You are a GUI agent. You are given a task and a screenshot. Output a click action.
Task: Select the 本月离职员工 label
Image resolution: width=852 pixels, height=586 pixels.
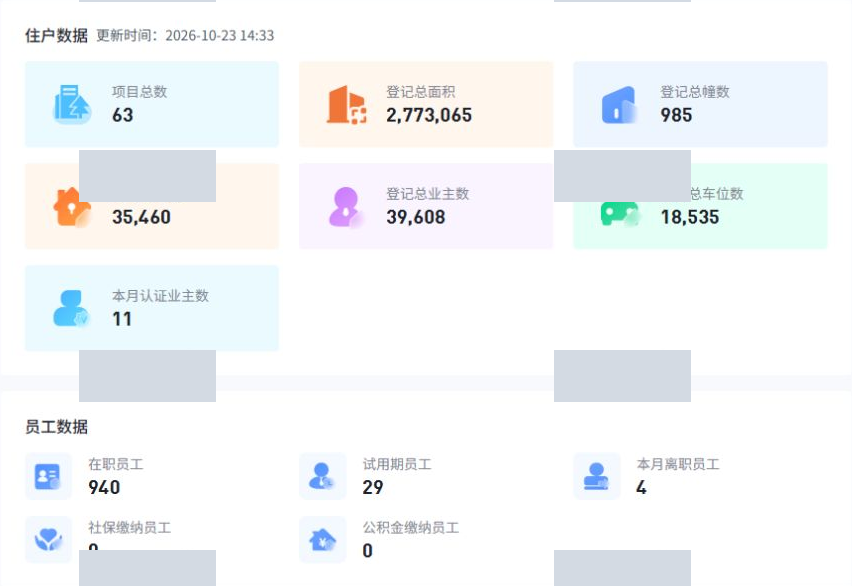[x=678, y=464]
